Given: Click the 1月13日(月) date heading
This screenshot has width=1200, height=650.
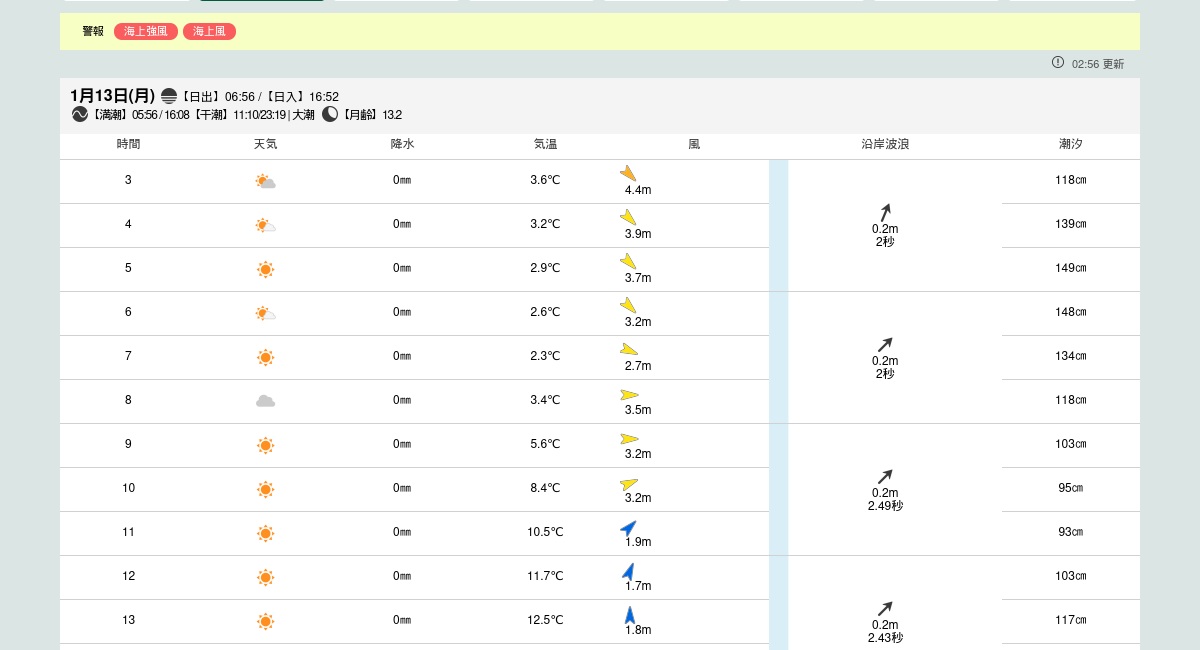Looking at the screenshot, I should (112, 96).
